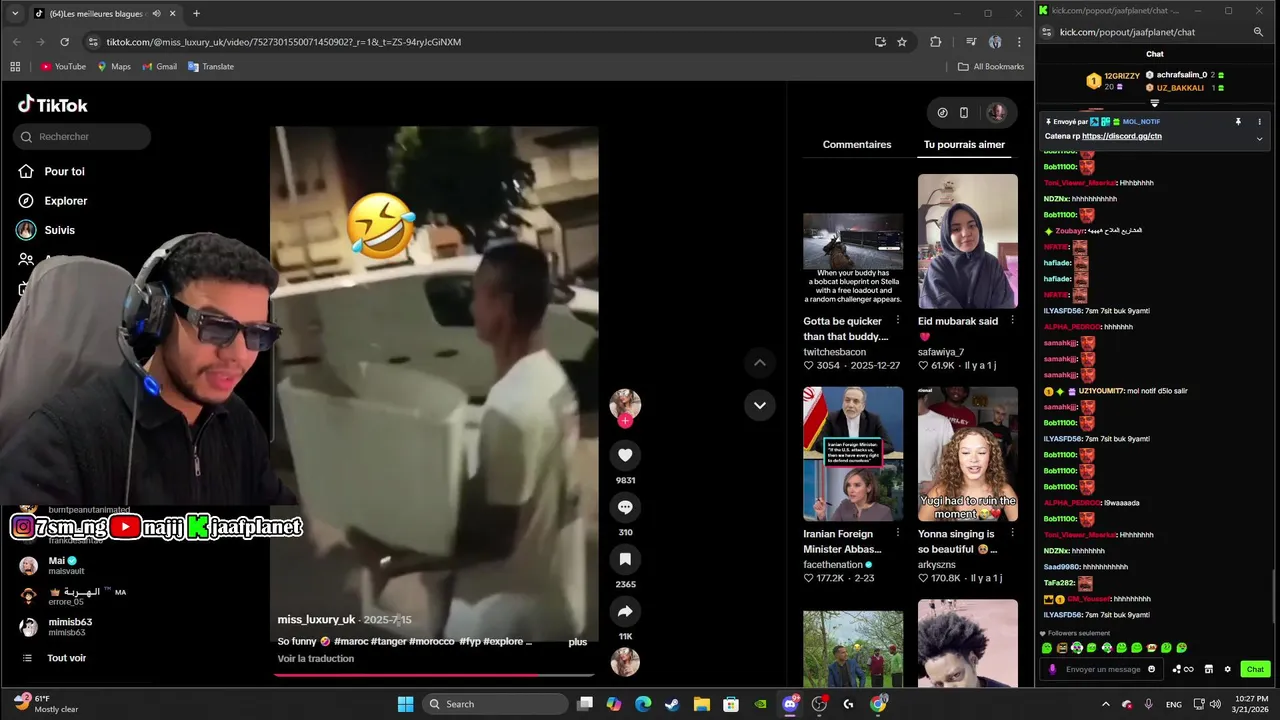Open OBS Studio from the taskbar
This screenshot has width=1280, height=720.
coord(819,704)
